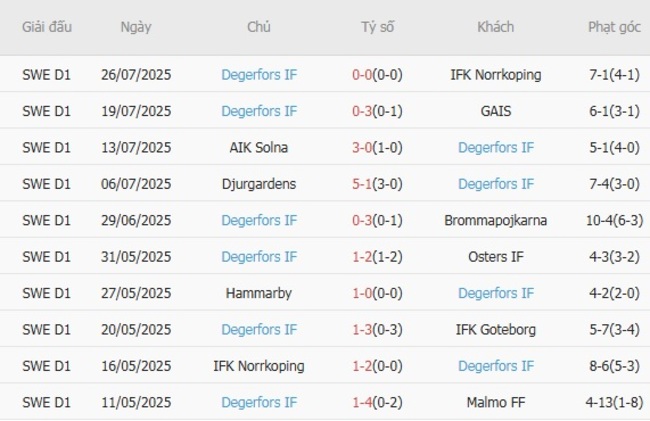Select the "Khách" column header

coord(495,27)
